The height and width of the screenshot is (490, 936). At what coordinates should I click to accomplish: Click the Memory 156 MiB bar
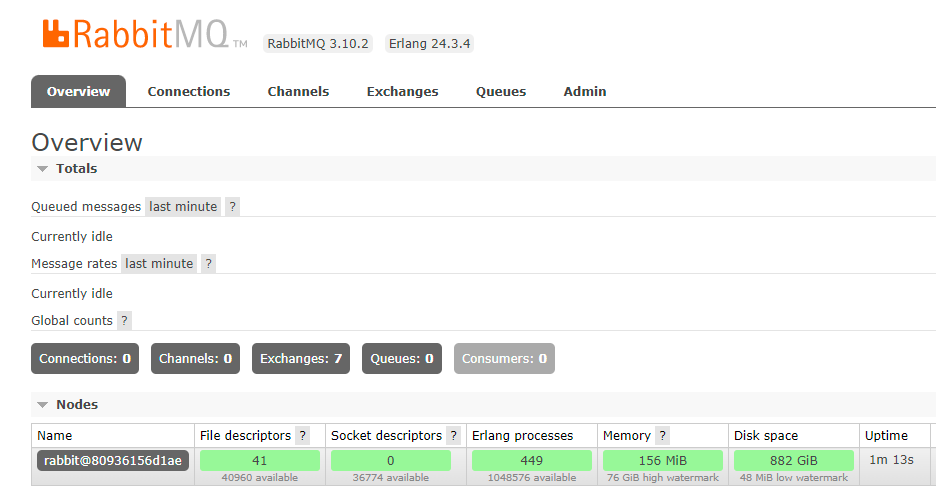[663, 461]
